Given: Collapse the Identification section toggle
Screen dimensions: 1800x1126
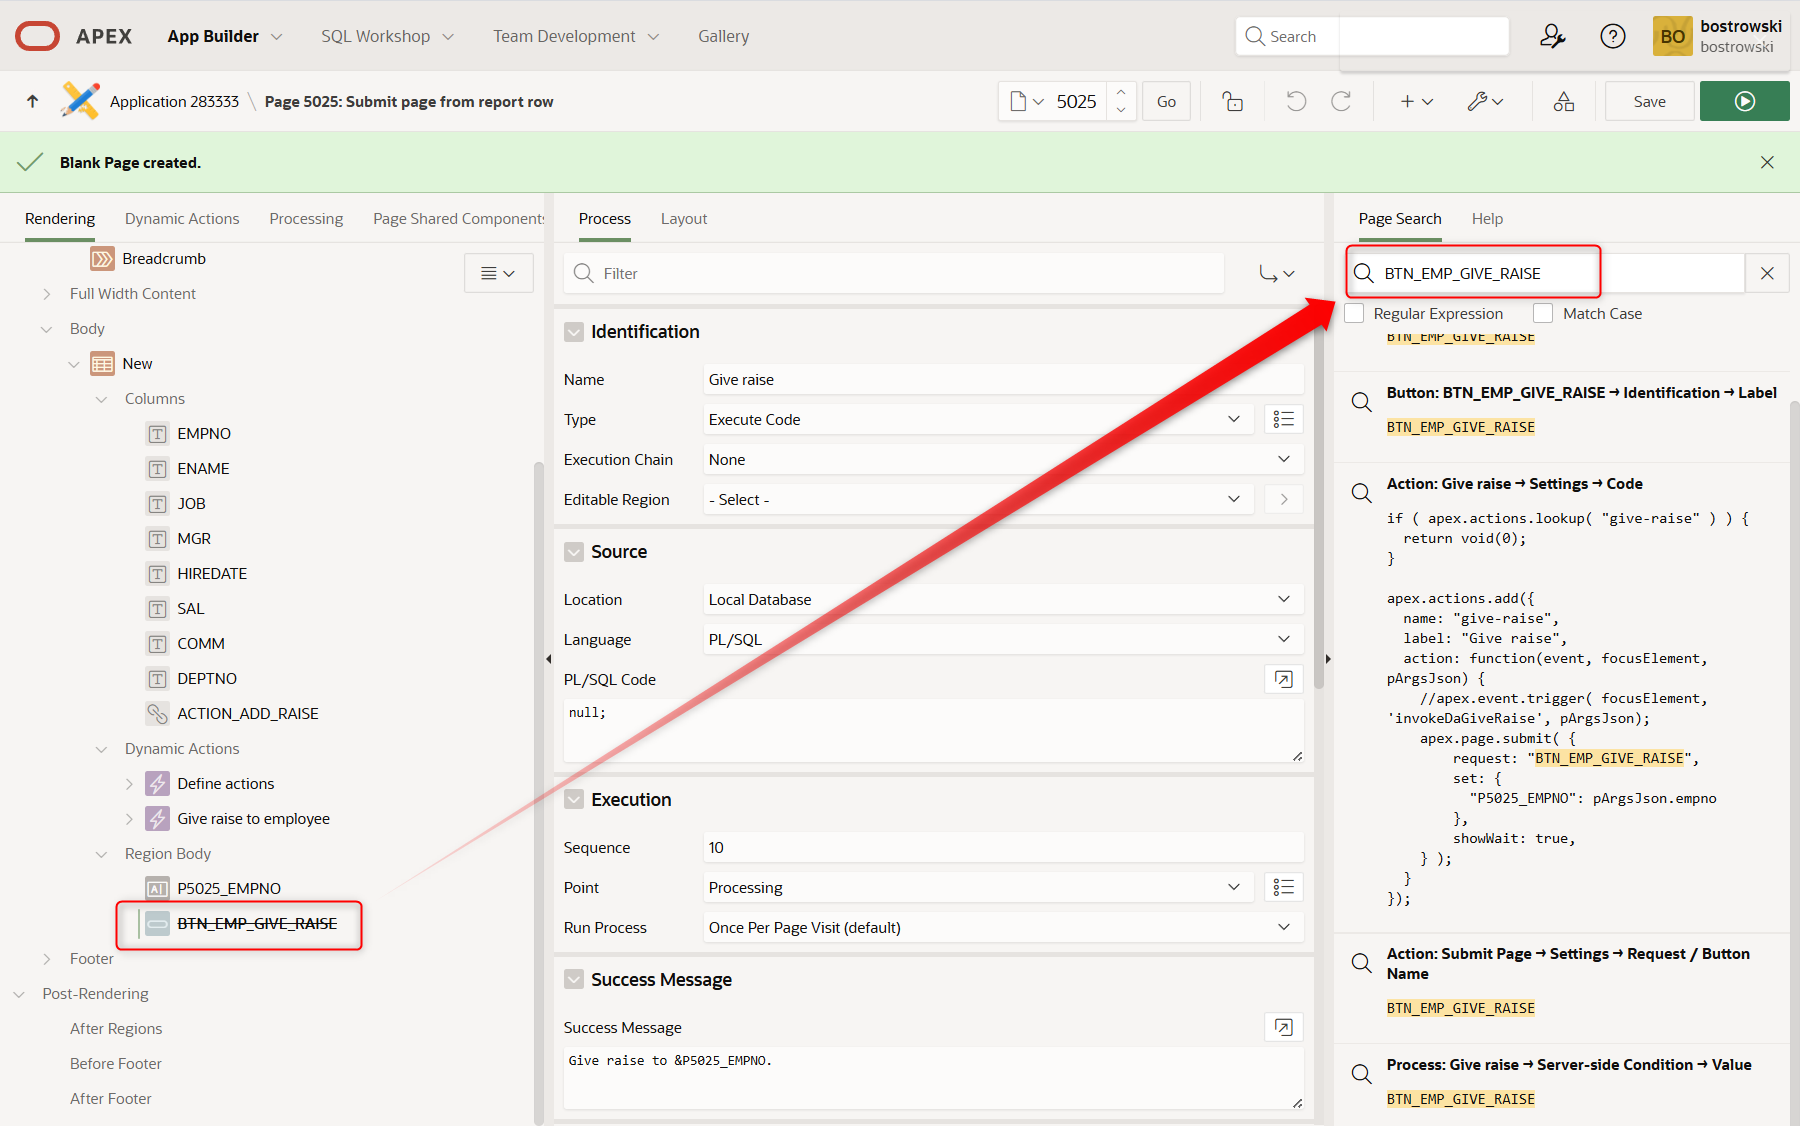Looking at the screenshot, I should click(574, 332).
